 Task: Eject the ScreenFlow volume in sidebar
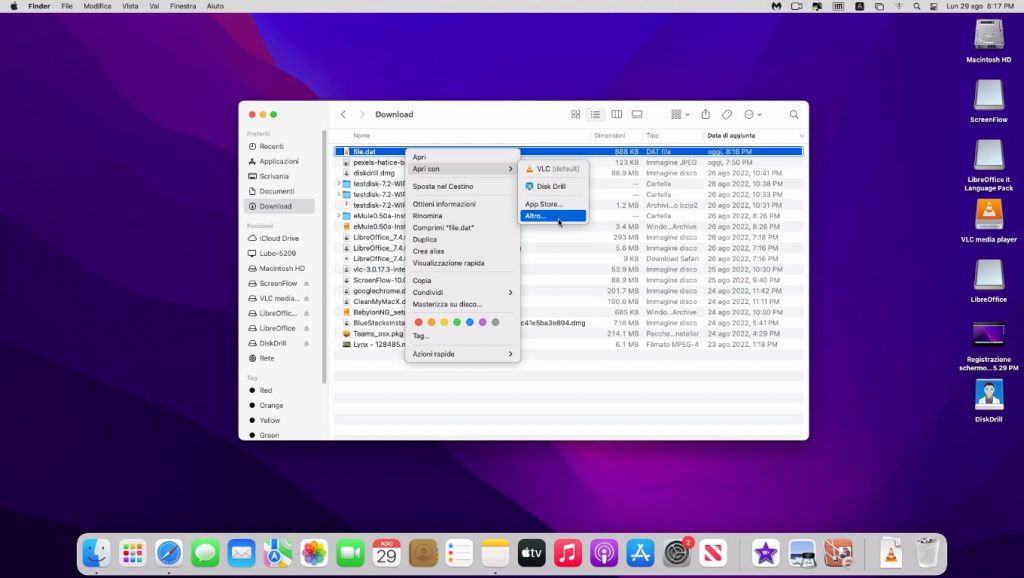click(x=306, y=283)
